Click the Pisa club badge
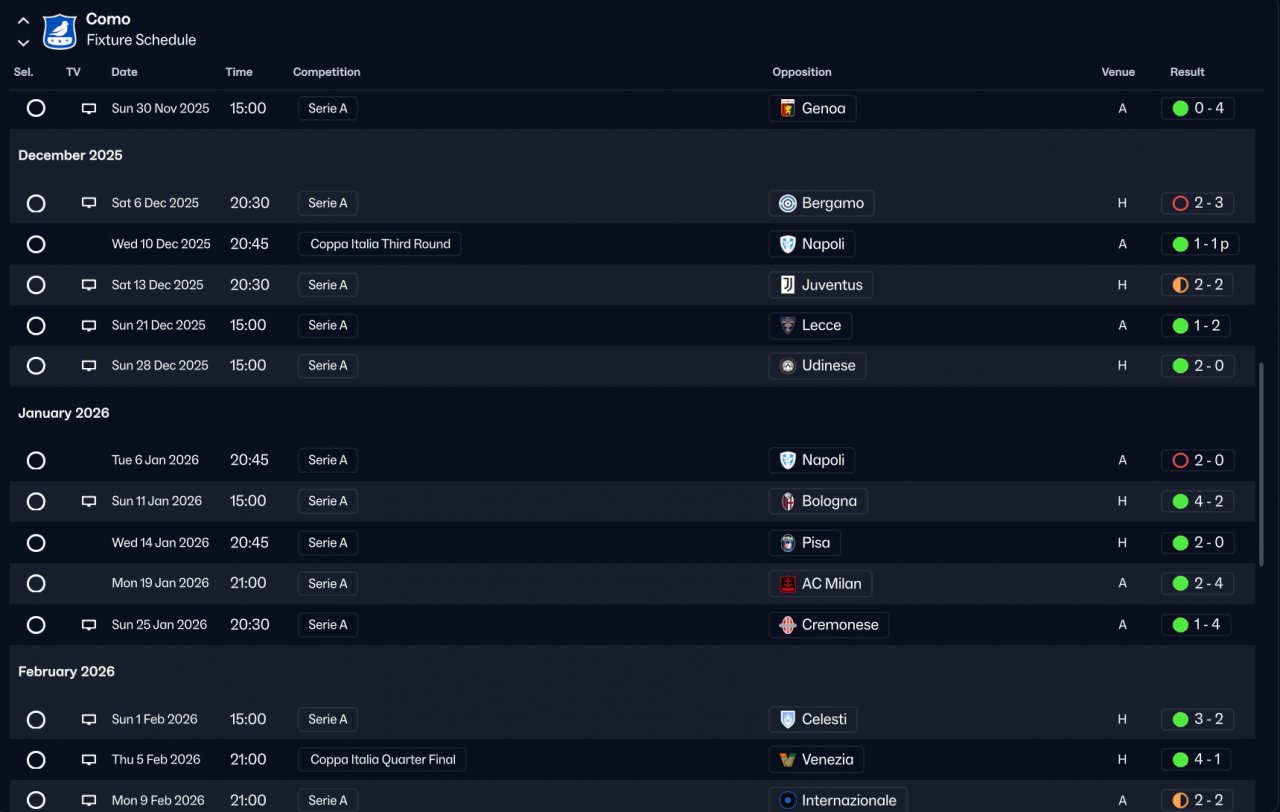1280x812 pixels. tap(788, 543)
